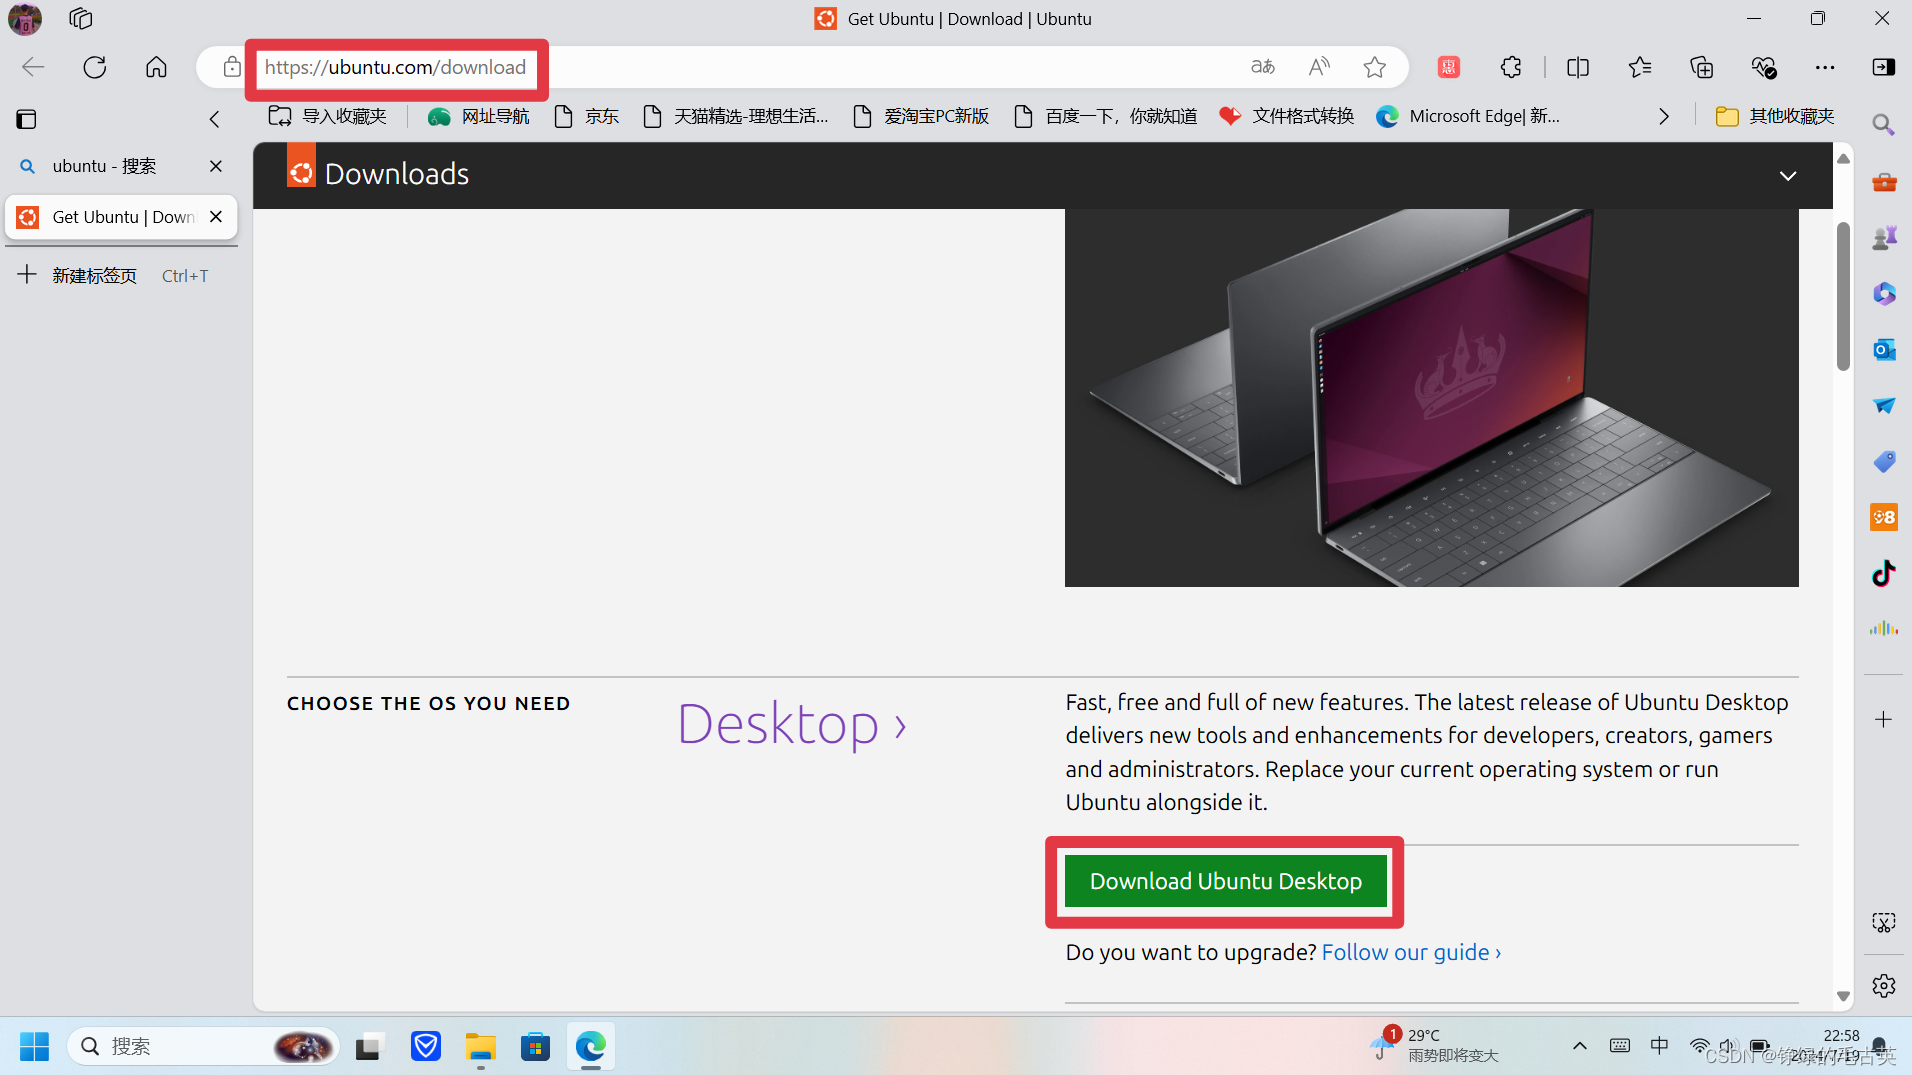Screen dimensions: 1912x1075
Task: Open Outlook in the sidebar
Action: click(1884, 350)
